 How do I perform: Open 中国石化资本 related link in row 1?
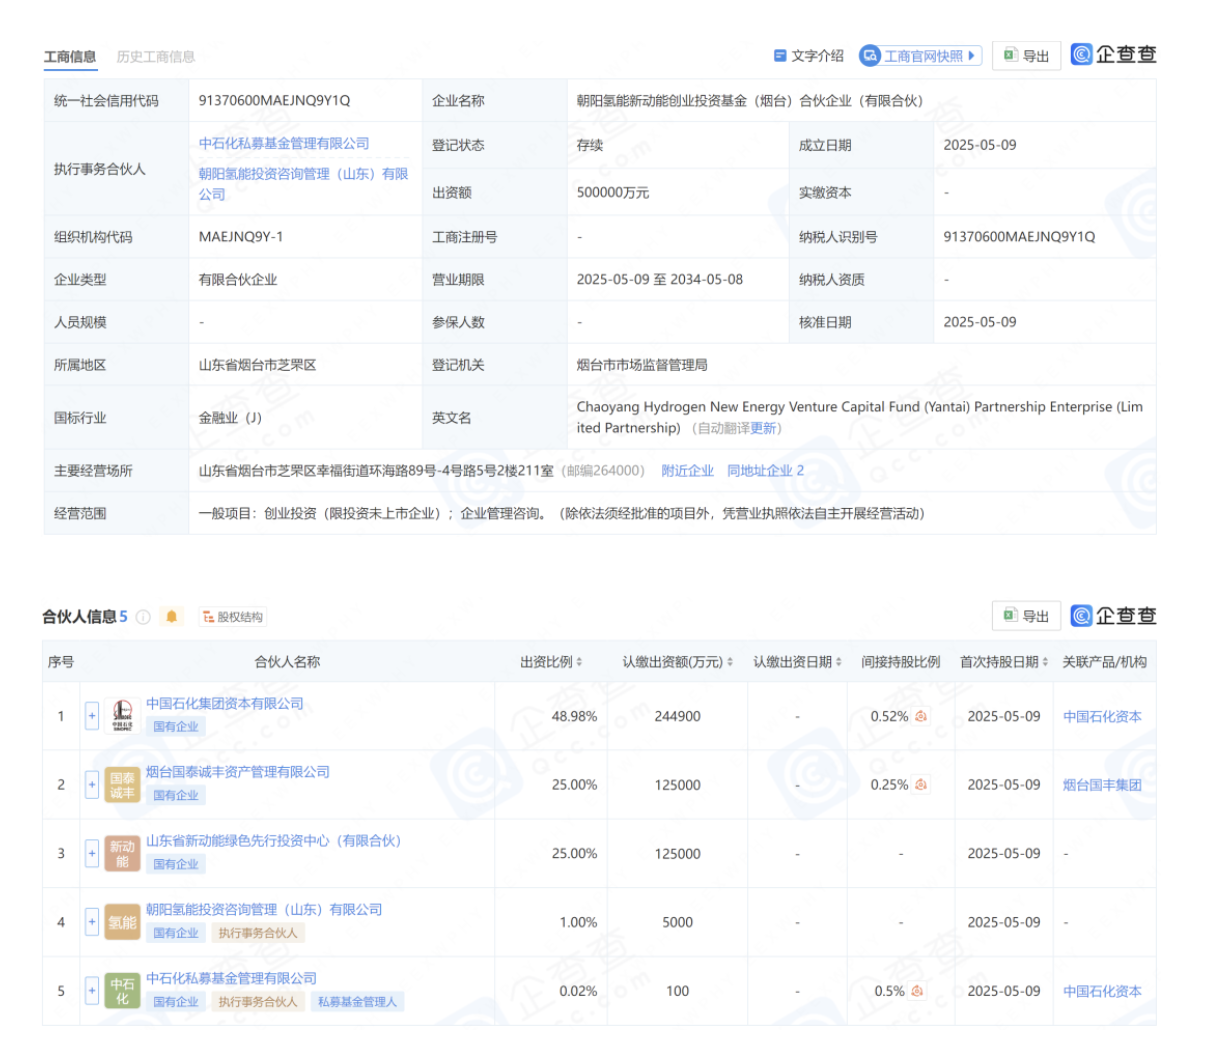tap(1102, 717)
